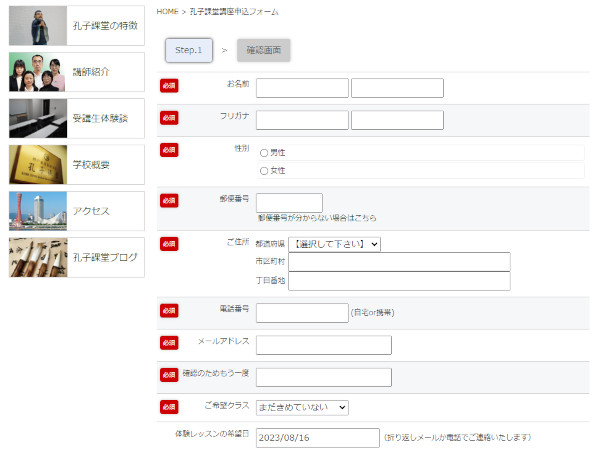Open 孔子課堂ブログ sidebar thumbnail
Screen dimensions: 600x450
38,257
